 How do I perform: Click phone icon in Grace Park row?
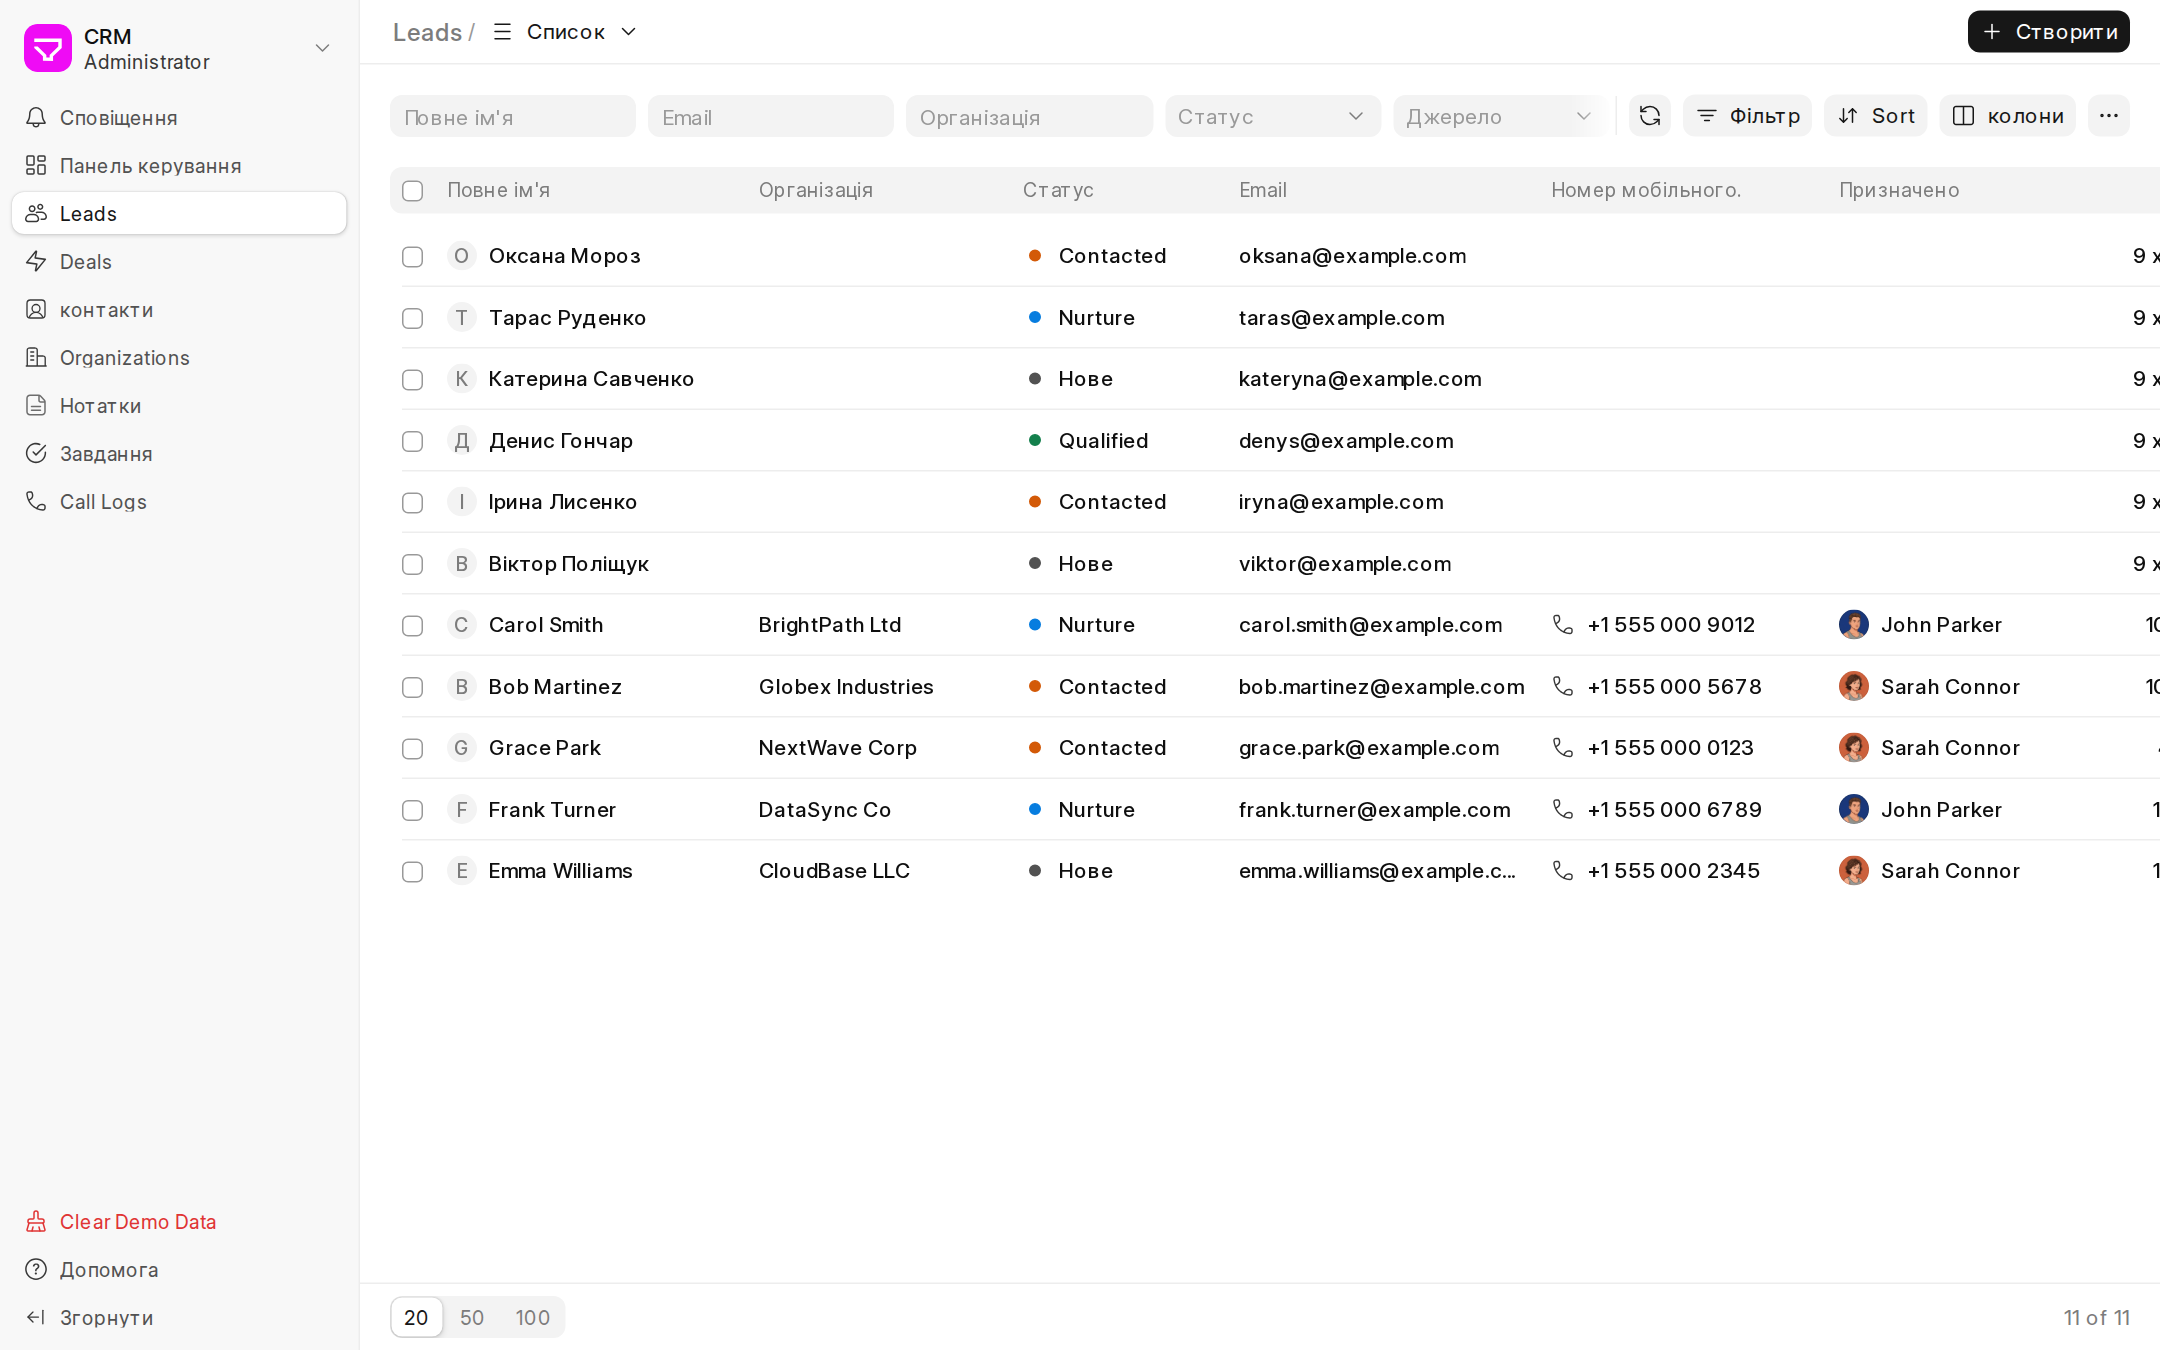[1563, 748]
